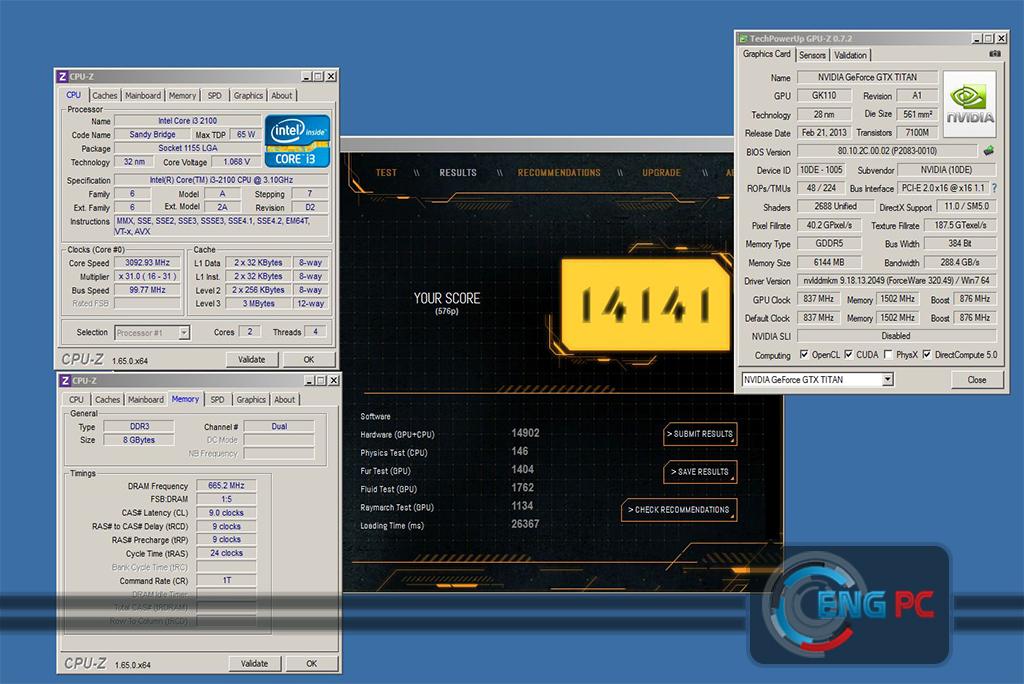Open the NVIDIA GeForce GTX TITAN device dropdown
The height and width of the screenshot is (684, 1024).
887,380
